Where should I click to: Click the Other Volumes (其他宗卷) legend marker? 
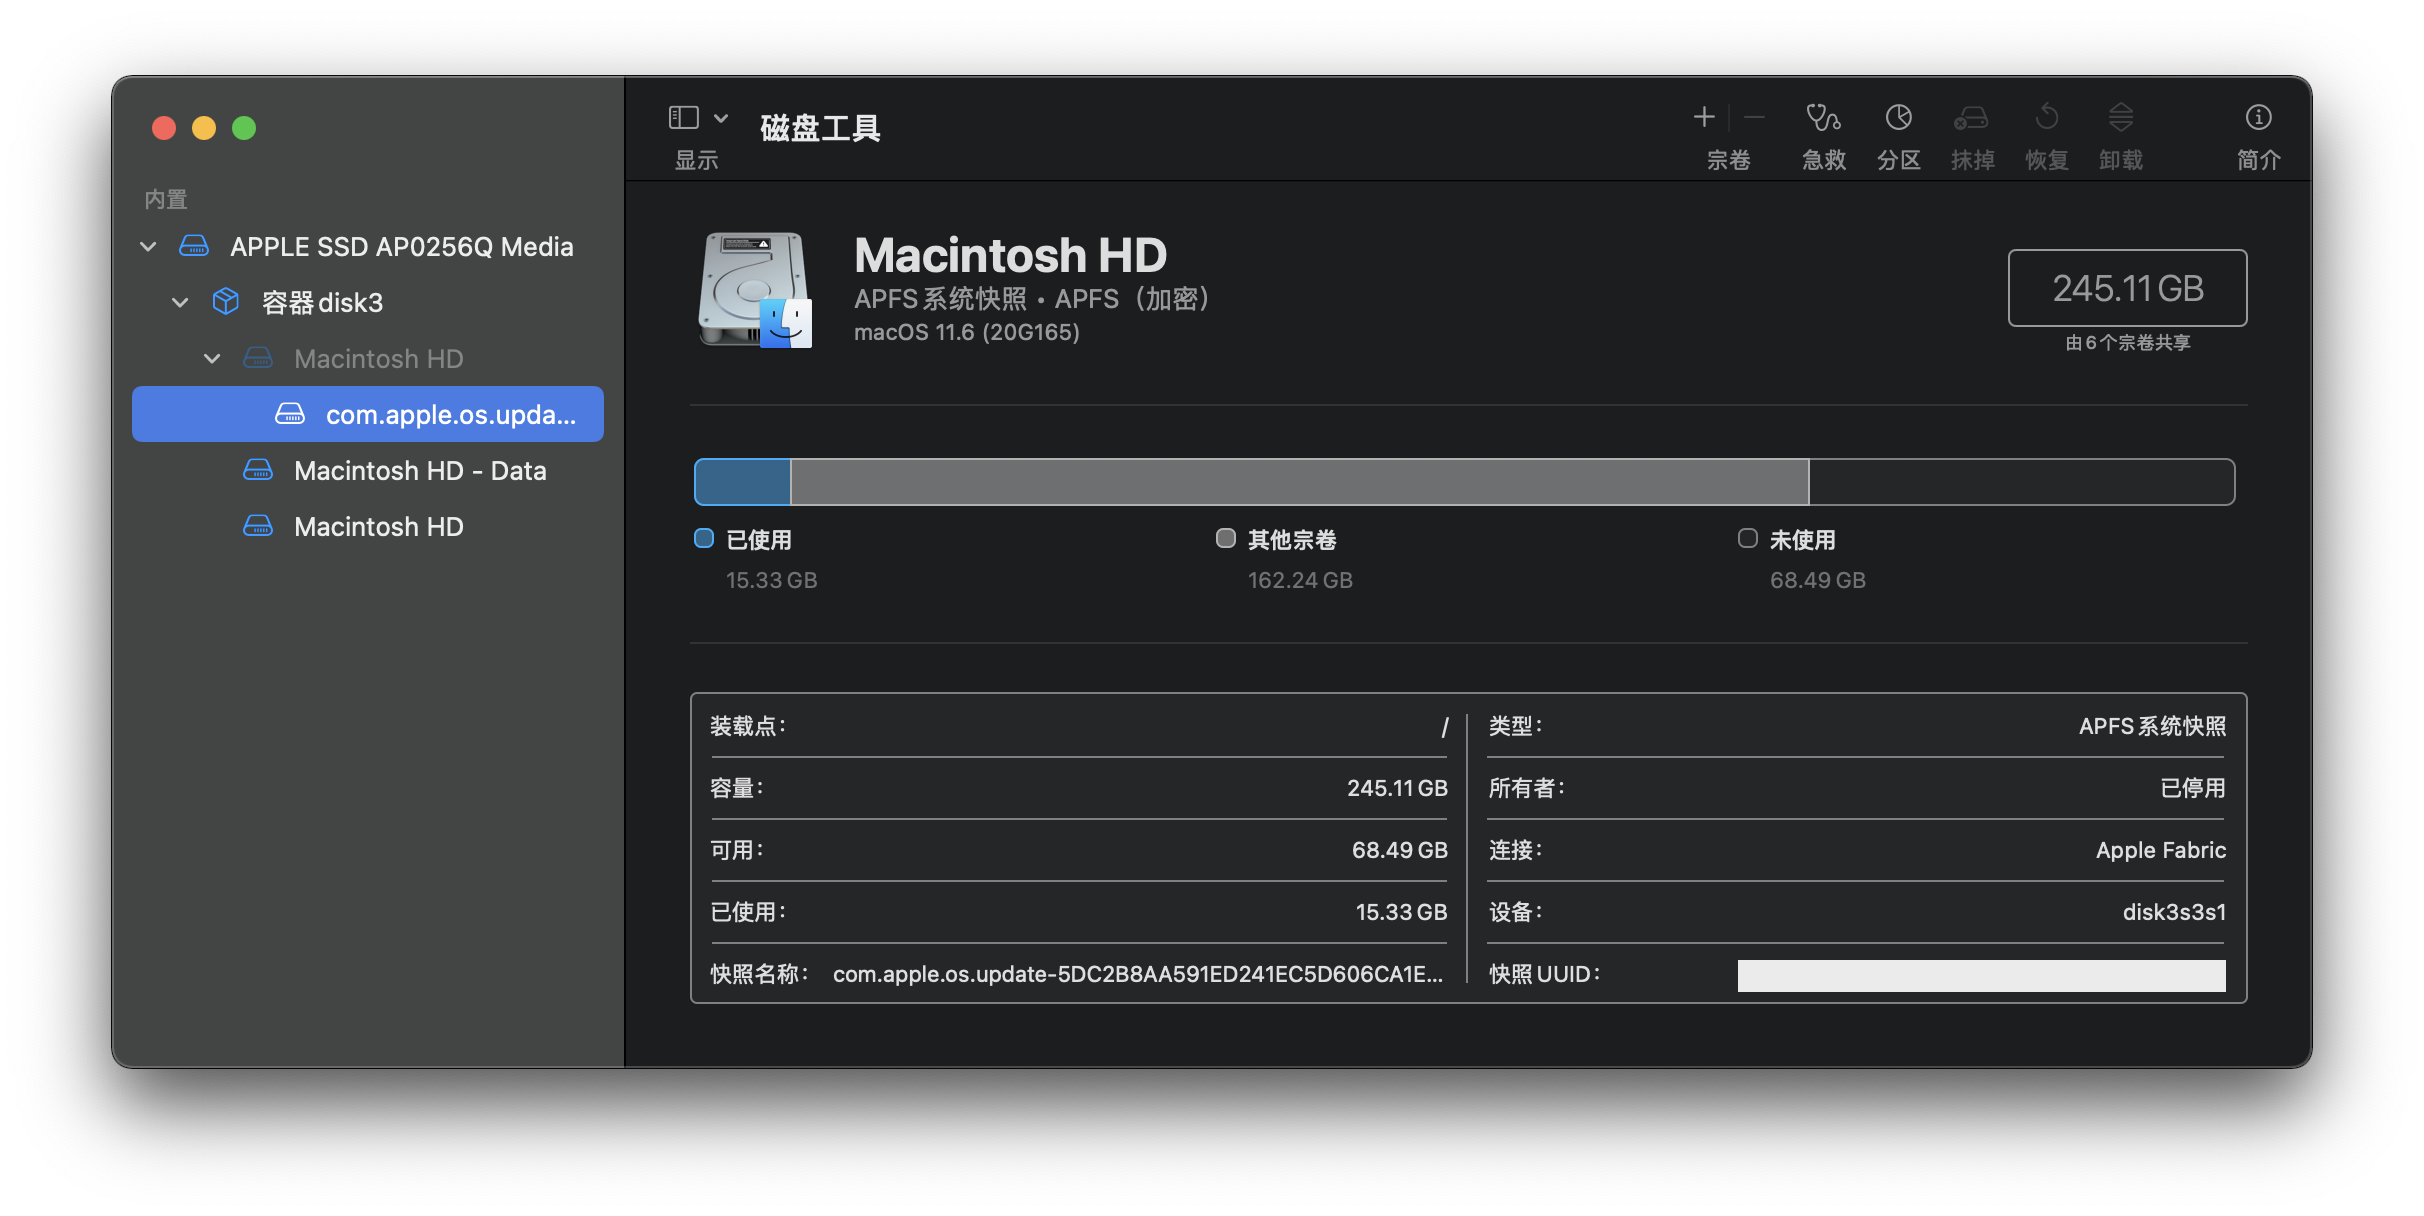tap(1226, 539)
